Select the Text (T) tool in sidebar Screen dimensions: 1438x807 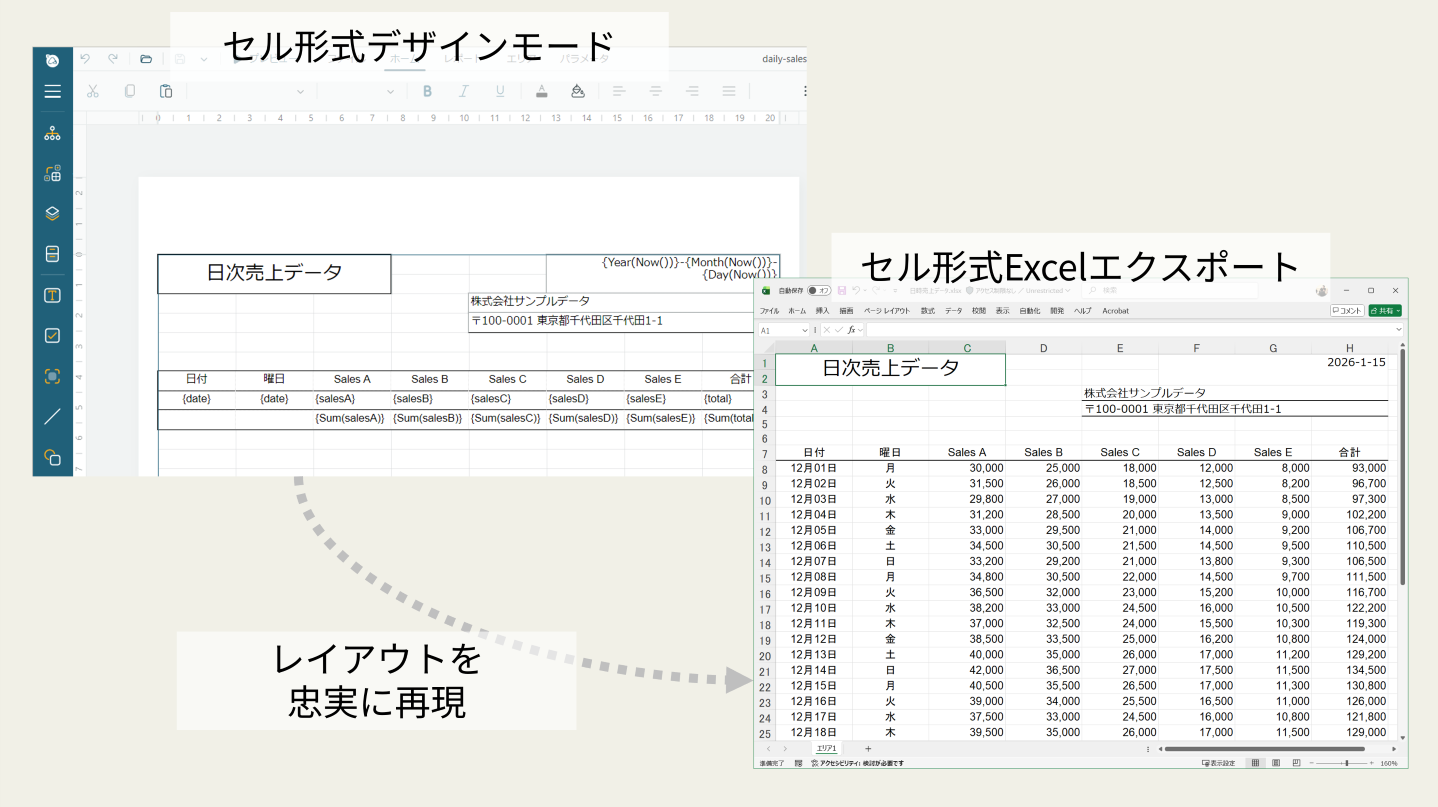[53, 294]
